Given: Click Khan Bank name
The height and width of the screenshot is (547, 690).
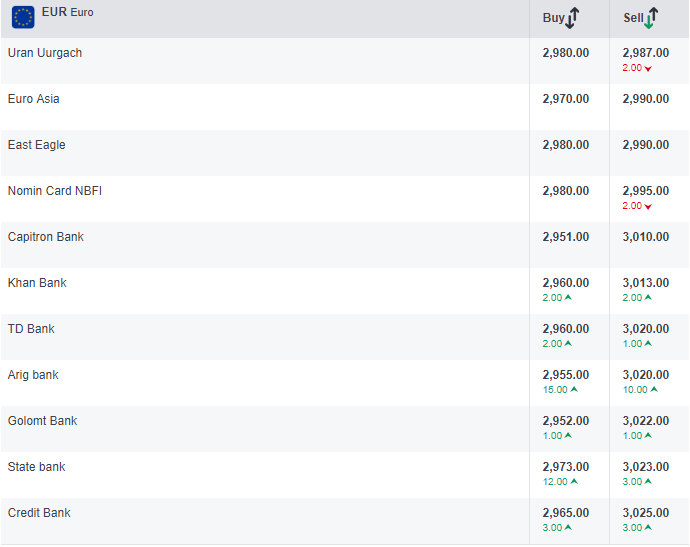Looking at the screenshot, I should click(37, 283).
